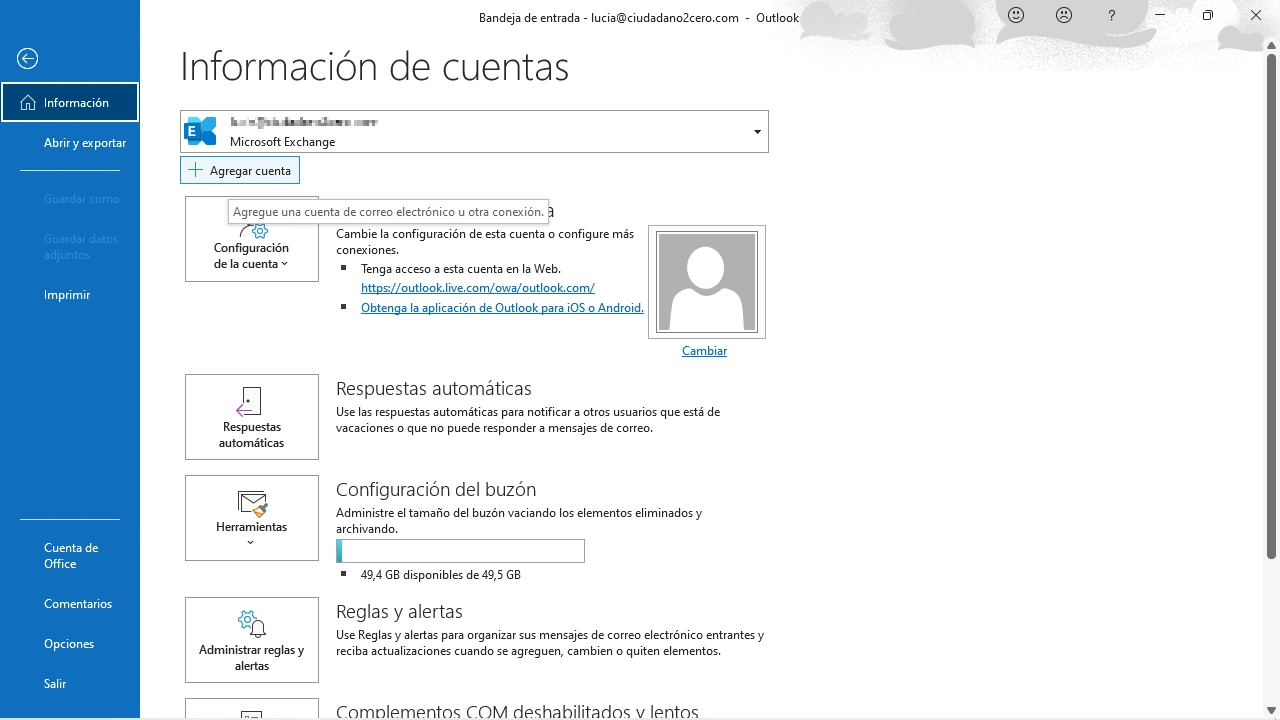Click the Microsoft Exchange account icon
The height and width of the screenshot is (720, 1280).
click(202, 131)
